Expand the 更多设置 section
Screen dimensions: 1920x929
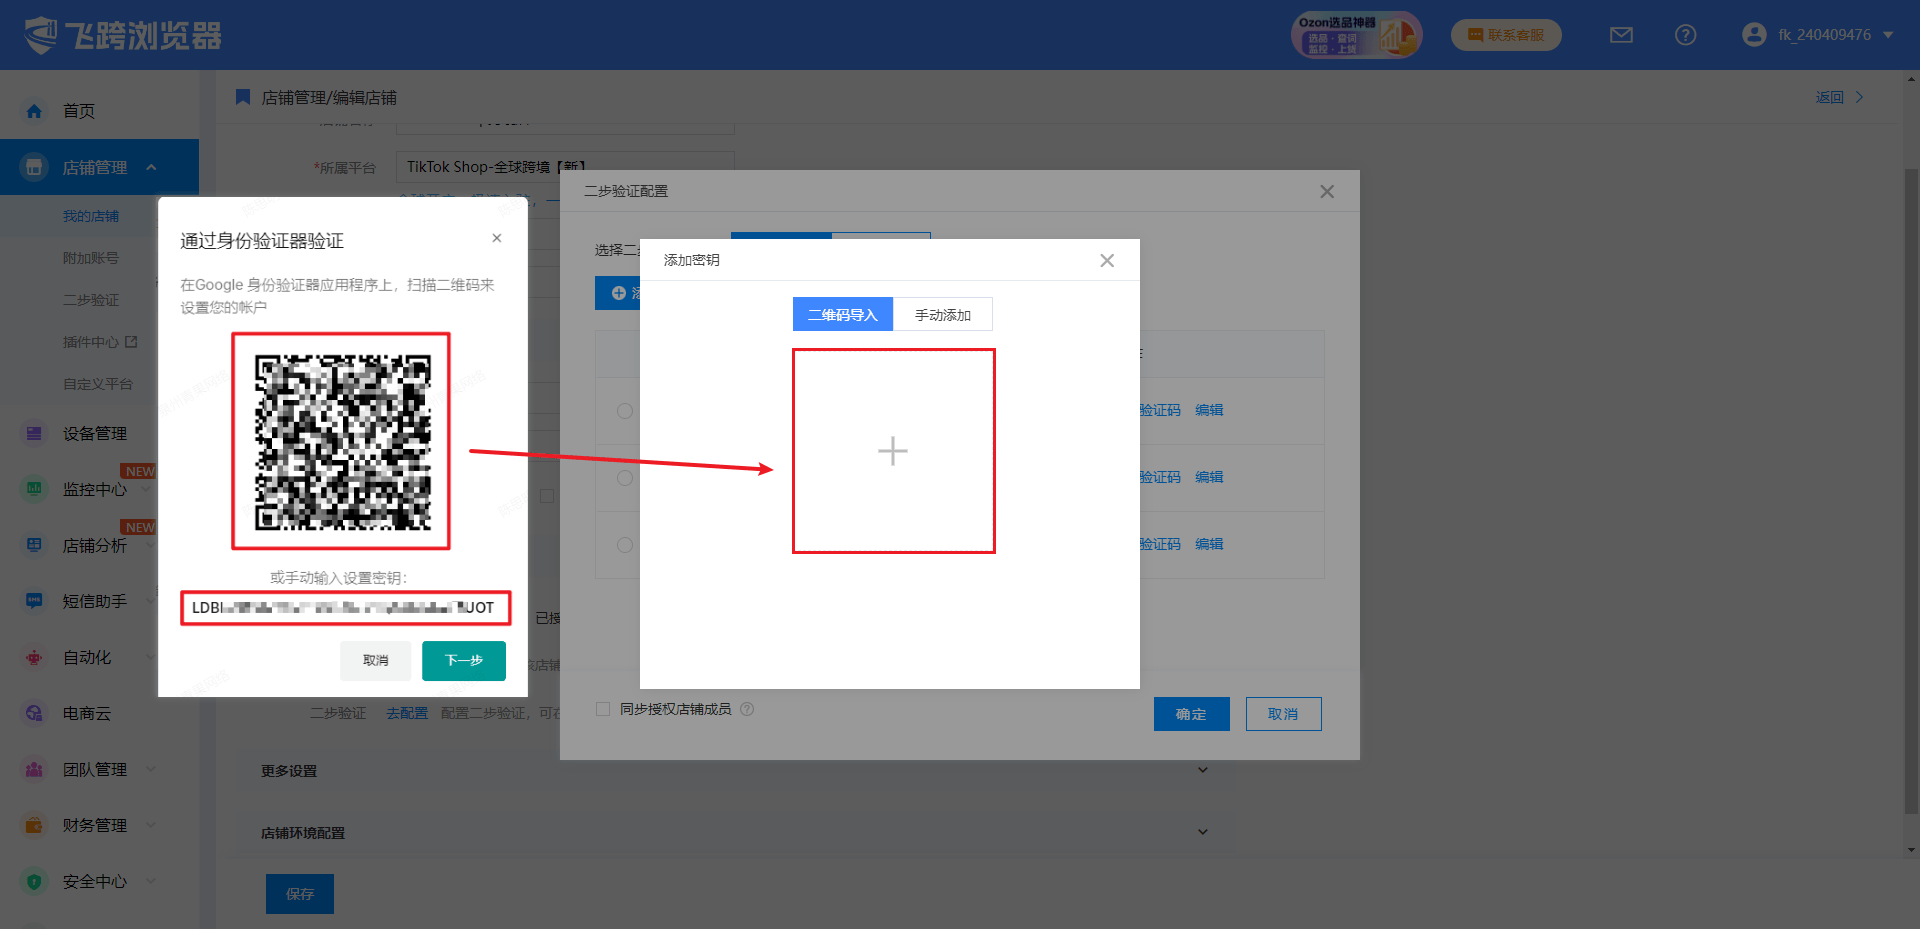point(1203,770)
